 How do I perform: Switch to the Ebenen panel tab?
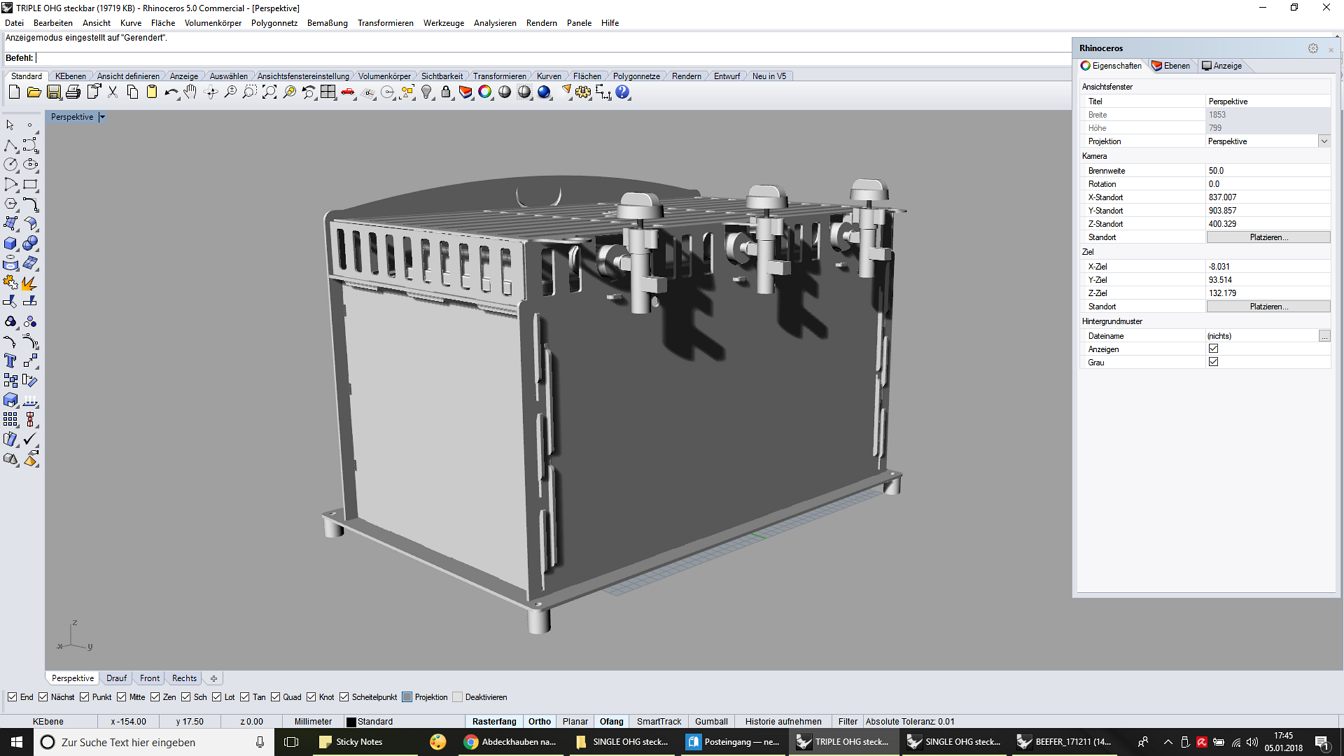(x=1171, y=66)
